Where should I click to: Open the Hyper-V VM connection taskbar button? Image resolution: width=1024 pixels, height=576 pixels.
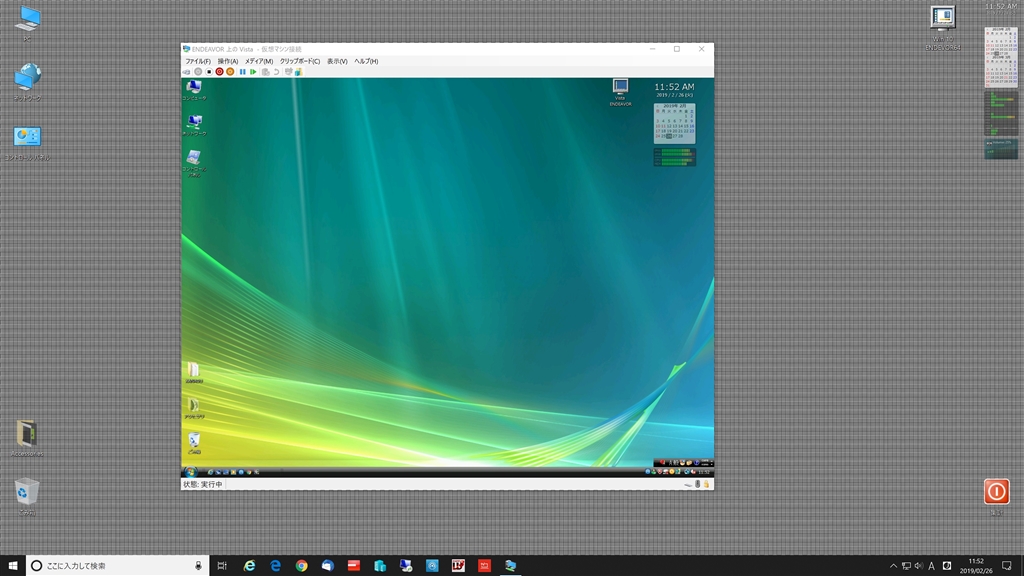pos(510,566)
